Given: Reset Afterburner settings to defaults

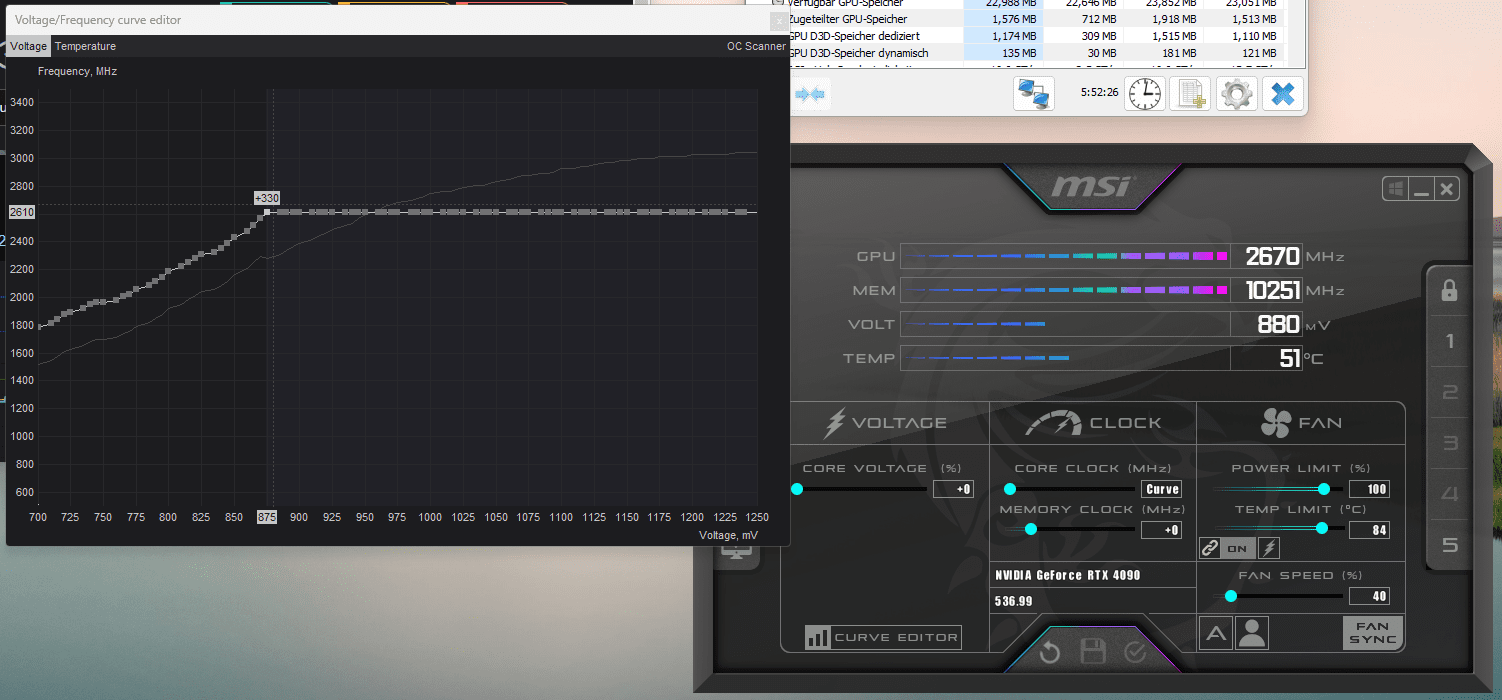Looking at the screenshot, I should coord(1049,653).
